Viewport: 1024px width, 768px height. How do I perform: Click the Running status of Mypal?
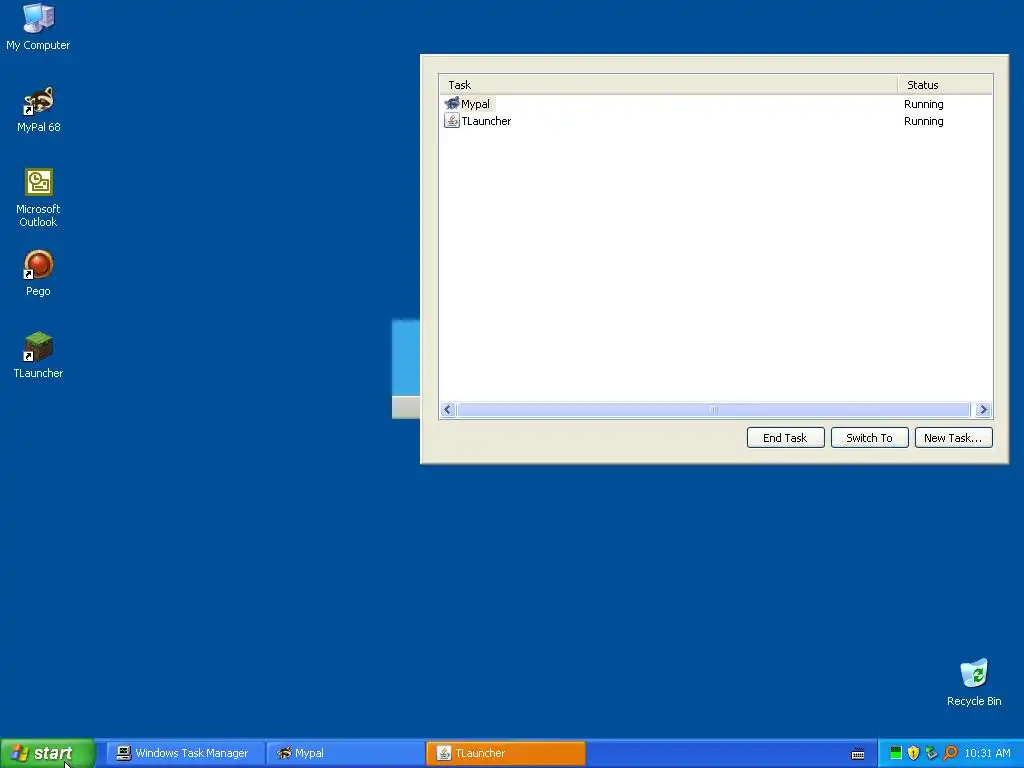coord(923,104)
